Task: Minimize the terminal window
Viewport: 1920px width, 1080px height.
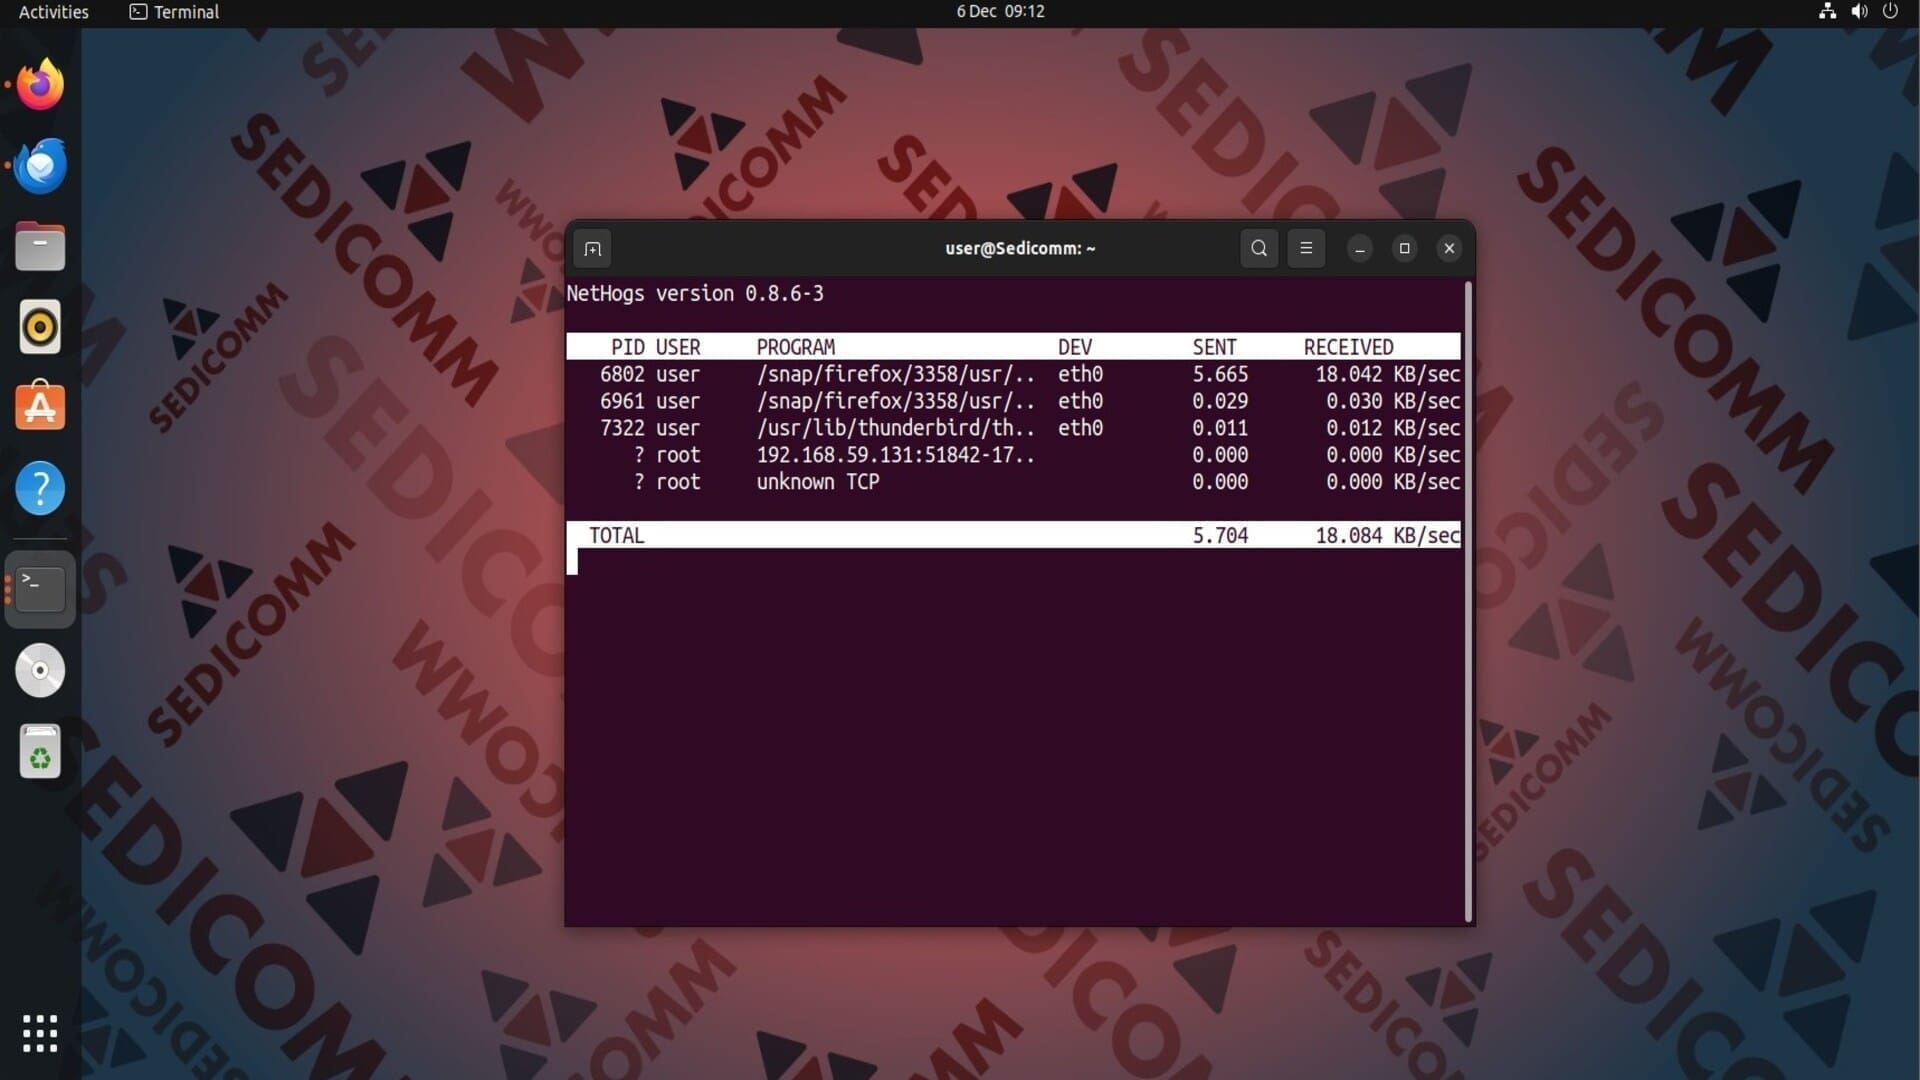Action: pyautogui.click(x=1360, y=249)
